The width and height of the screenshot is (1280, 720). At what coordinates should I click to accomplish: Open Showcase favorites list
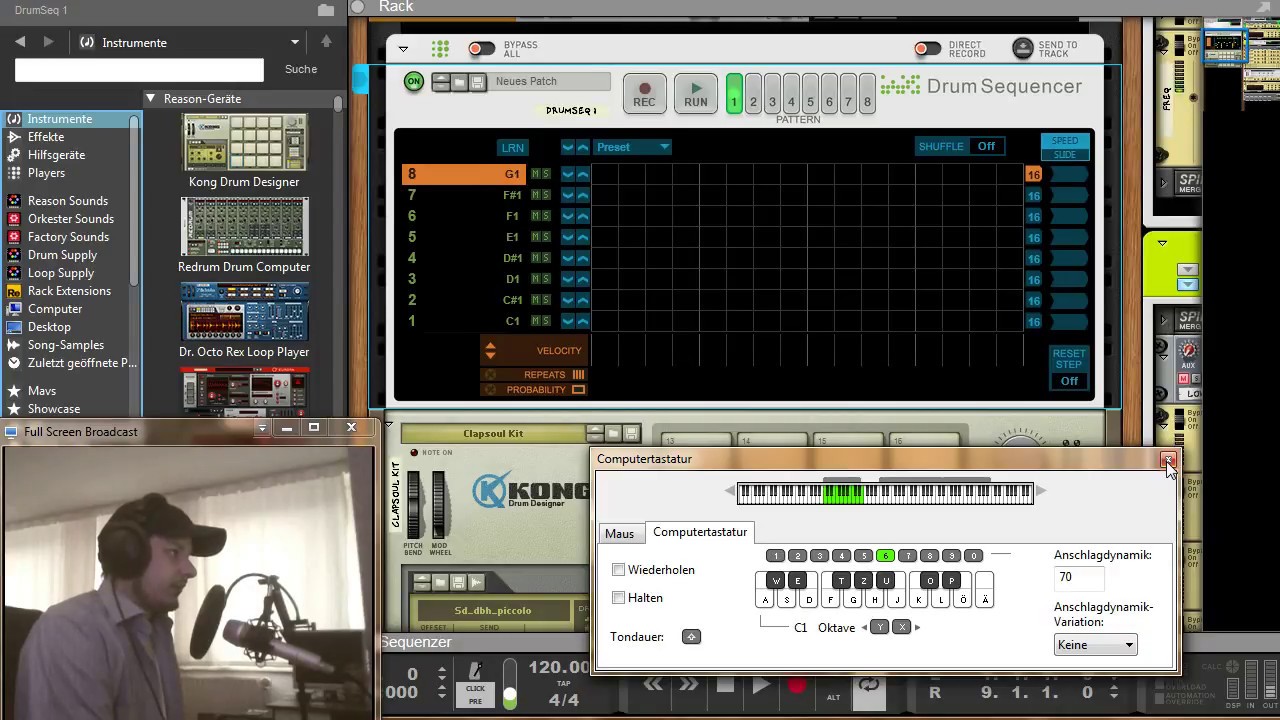(x=54, y=409)
